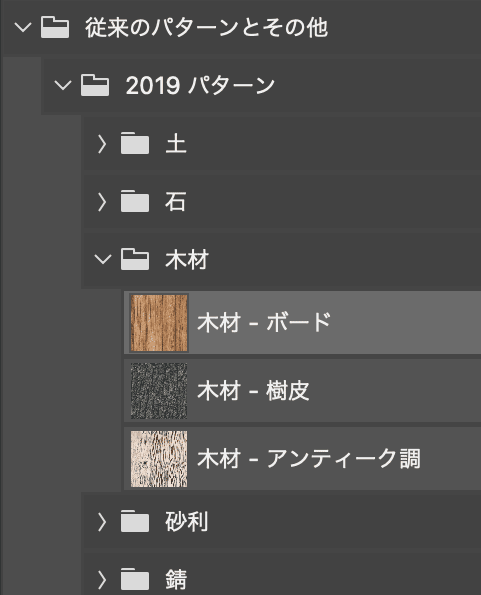This screenshot has width=481, height=595.
Task: Expand the 砂利 folder chevron
Action: (102, 522)
